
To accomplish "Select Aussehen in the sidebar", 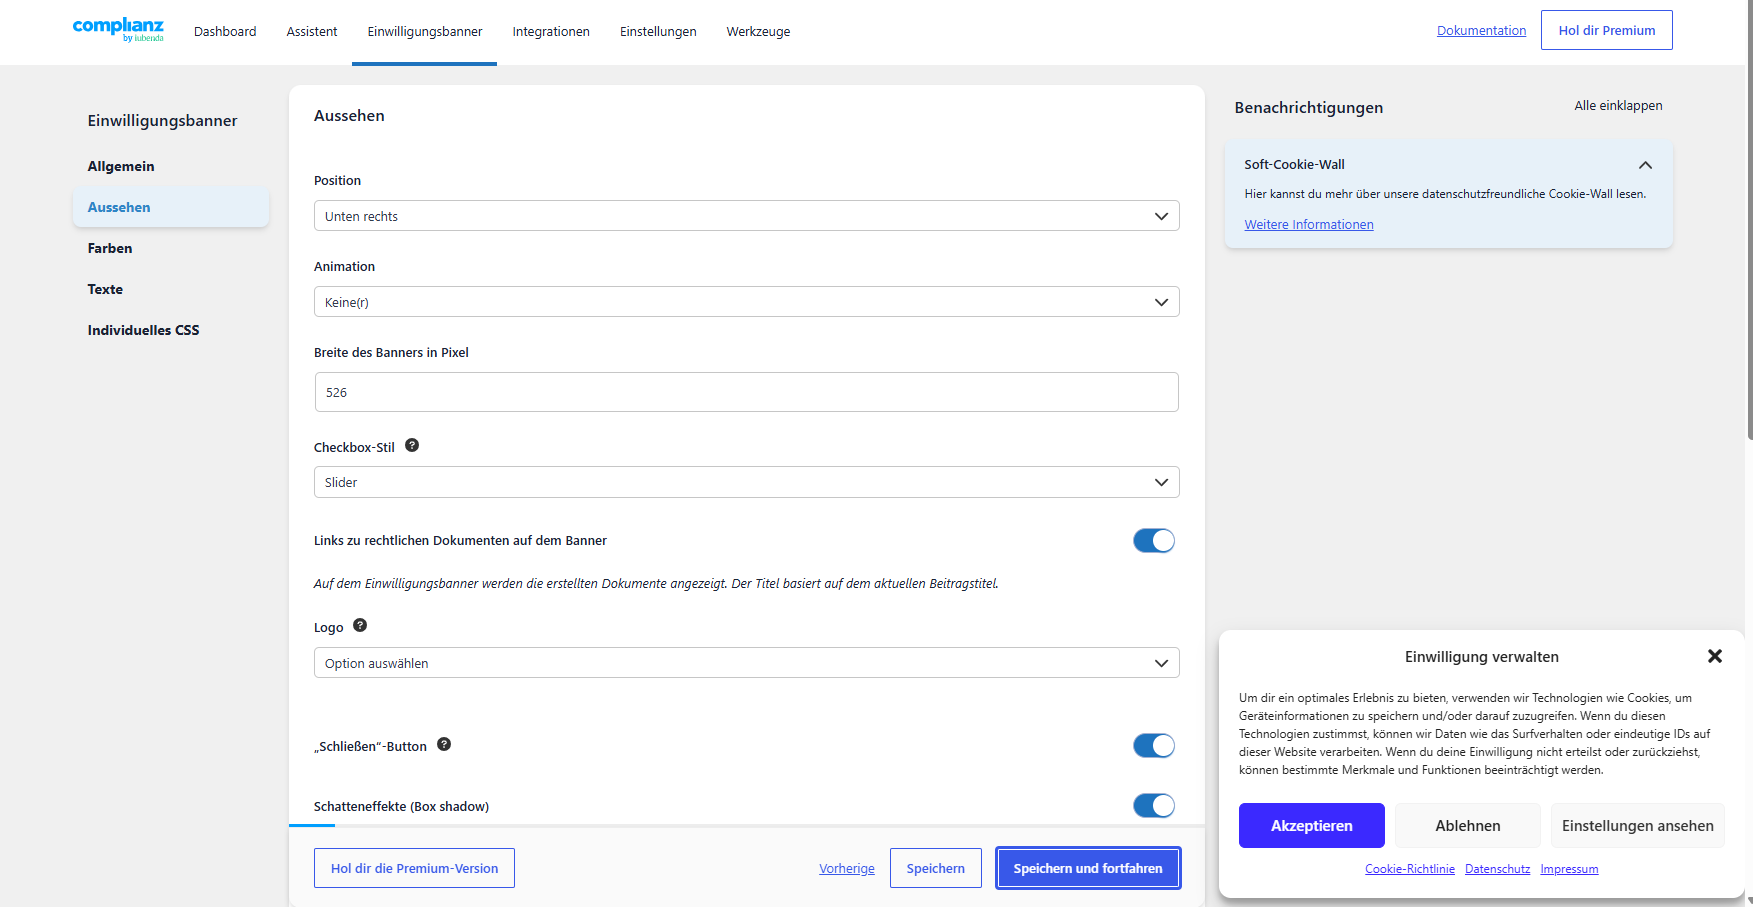I will click(x=170, y=207).
